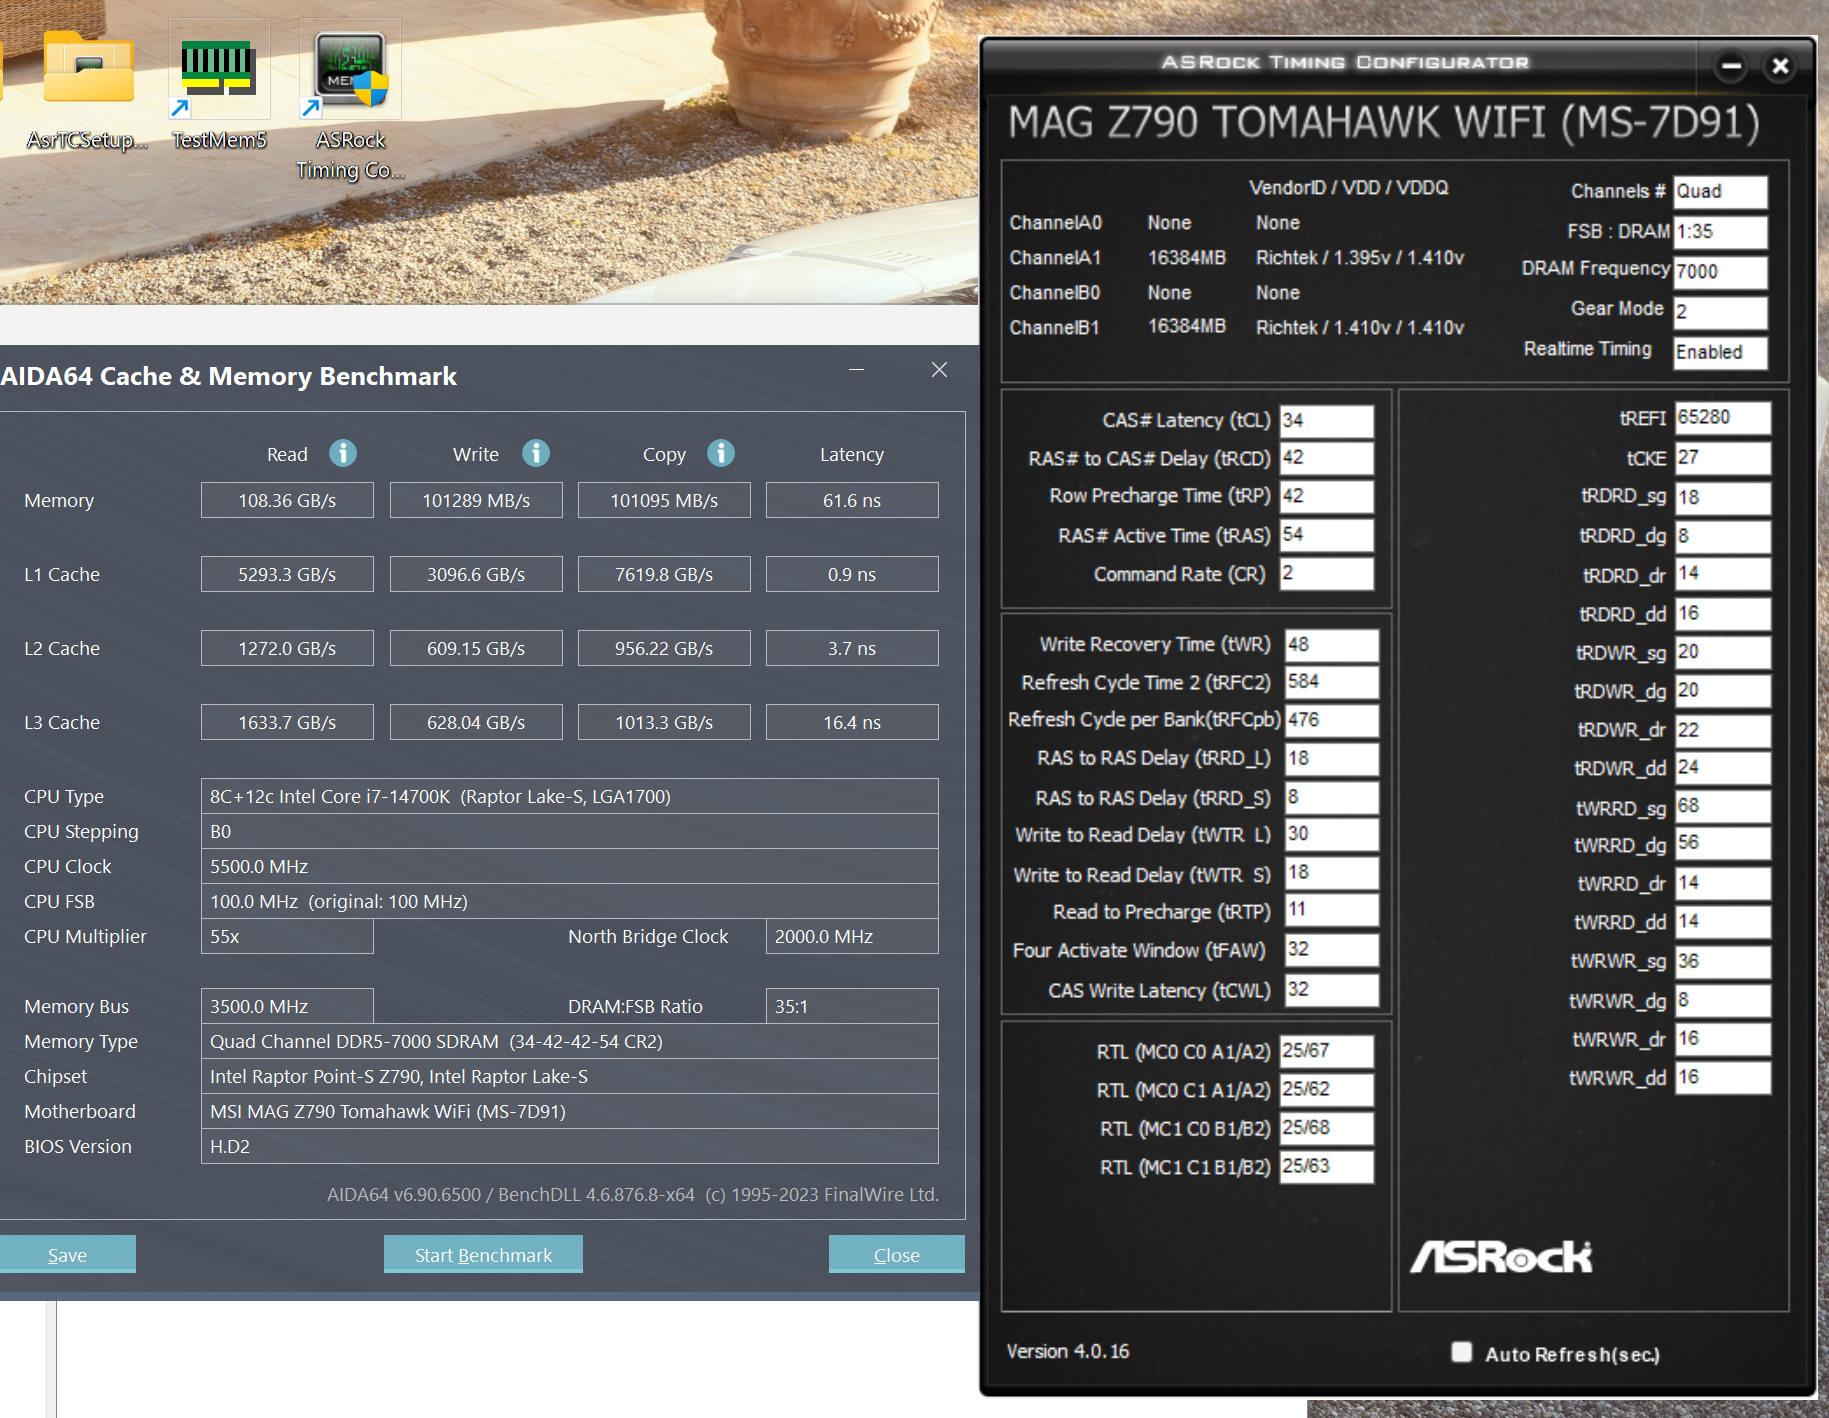Click the Row Precharge Time (tRP) field
The image size is (1829, 1418).
(1327, 496)
